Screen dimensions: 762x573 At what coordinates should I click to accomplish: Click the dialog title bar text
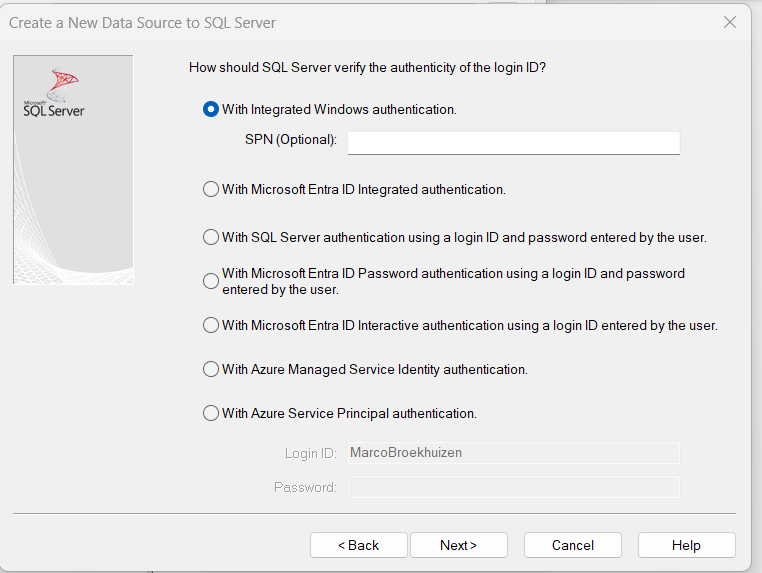click(x=142, y=22)
